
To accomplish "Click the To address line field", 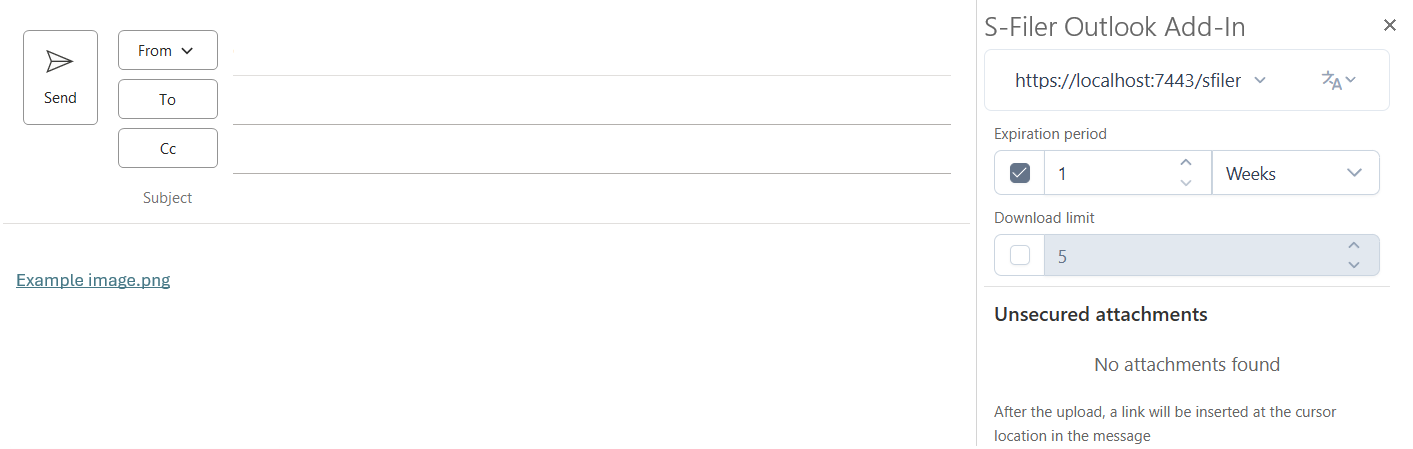I will 592,100.
